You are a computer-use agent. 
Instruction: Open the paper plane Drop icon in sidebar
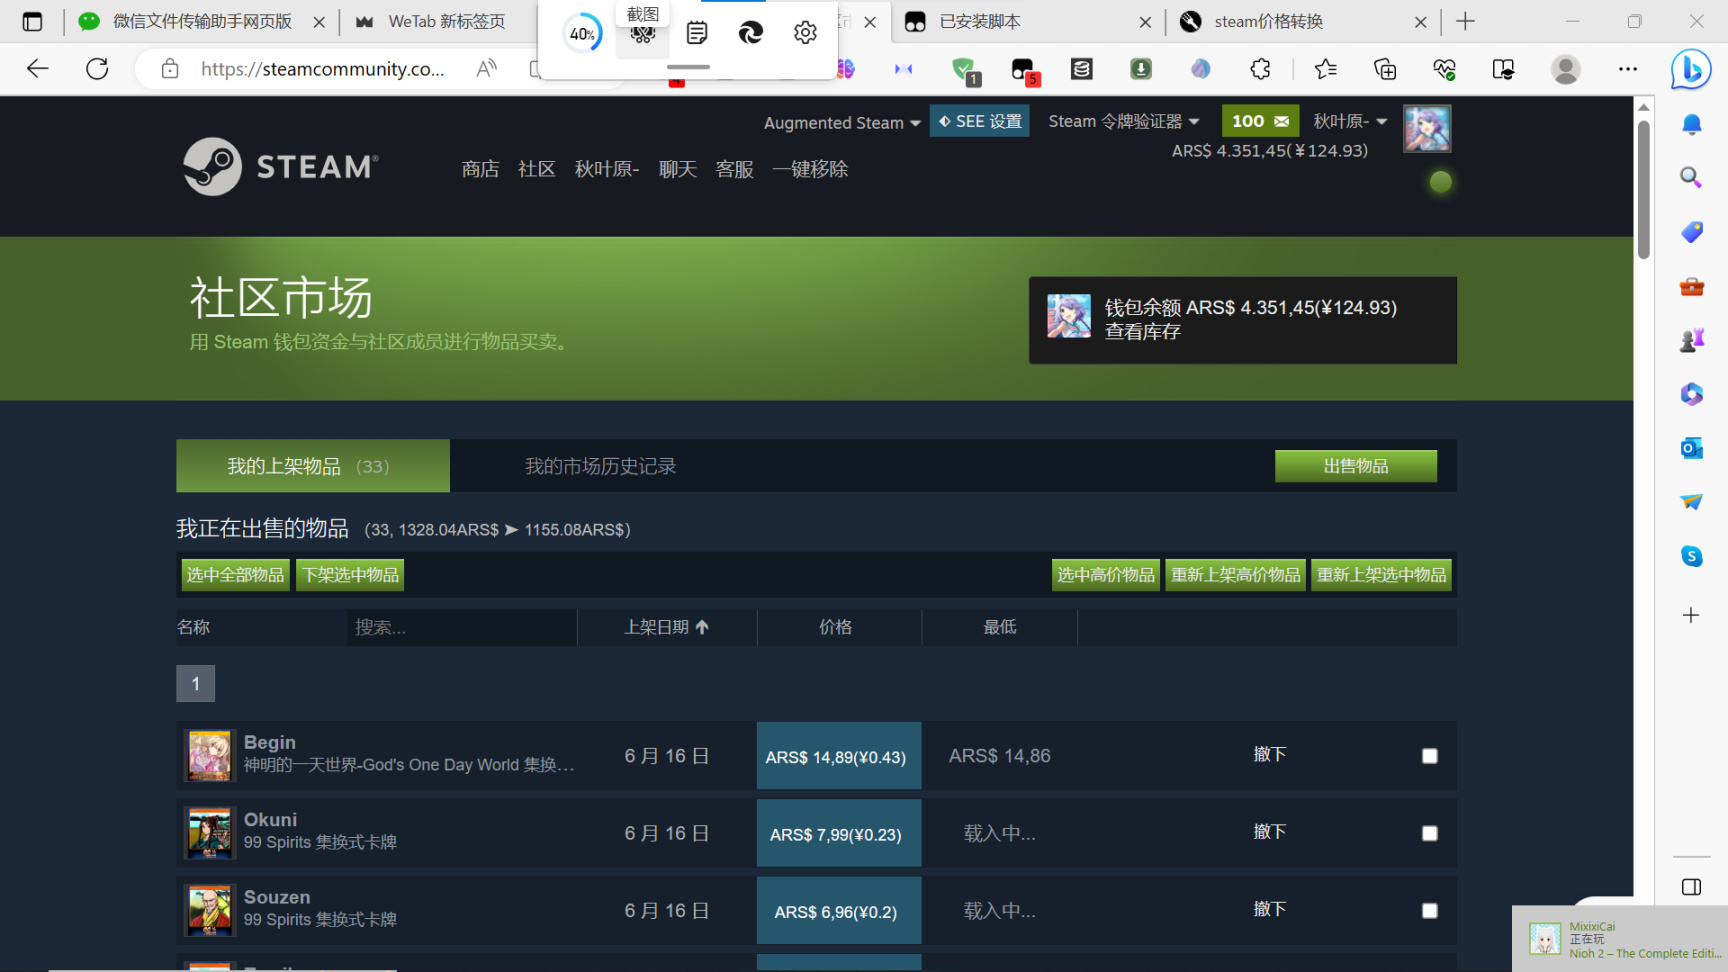point(1691,502)
